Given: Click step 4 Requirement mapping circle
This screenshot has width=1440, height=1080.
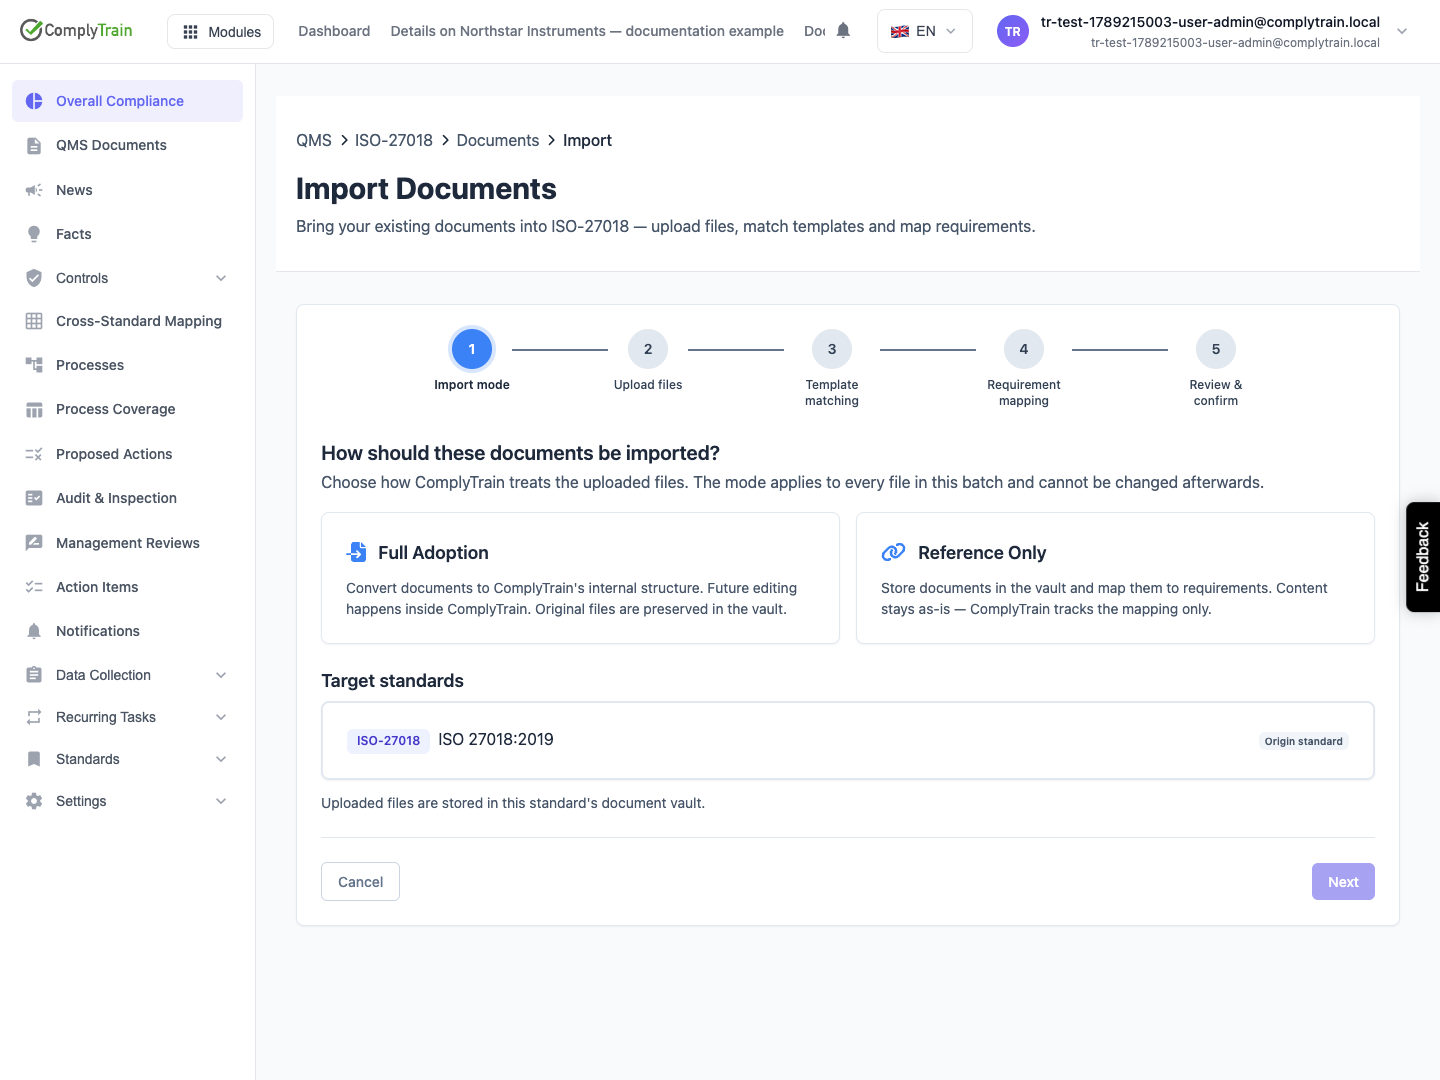Looking at the screenshot, I should (x=1024, y=349).
